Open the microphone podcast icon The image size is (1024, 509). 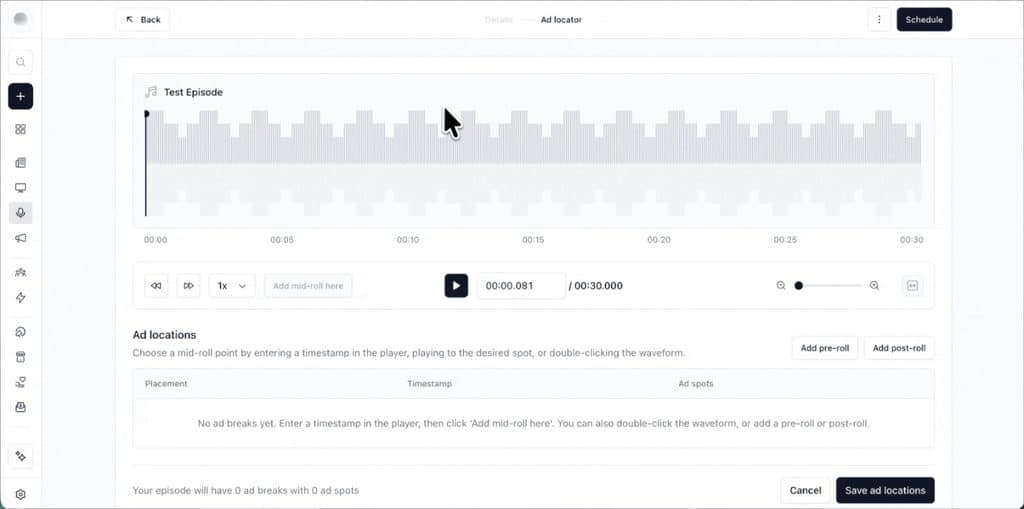pyautogui.click(x=20, y=213)
